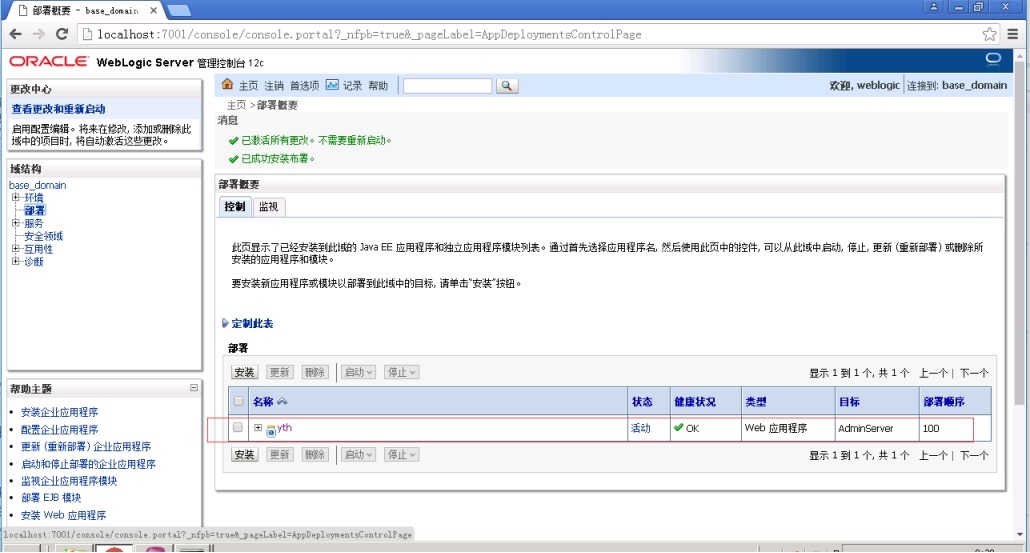Screen dimensions: 1030x553
Task: Expand the yth deployment row
Action: point(258,428)
